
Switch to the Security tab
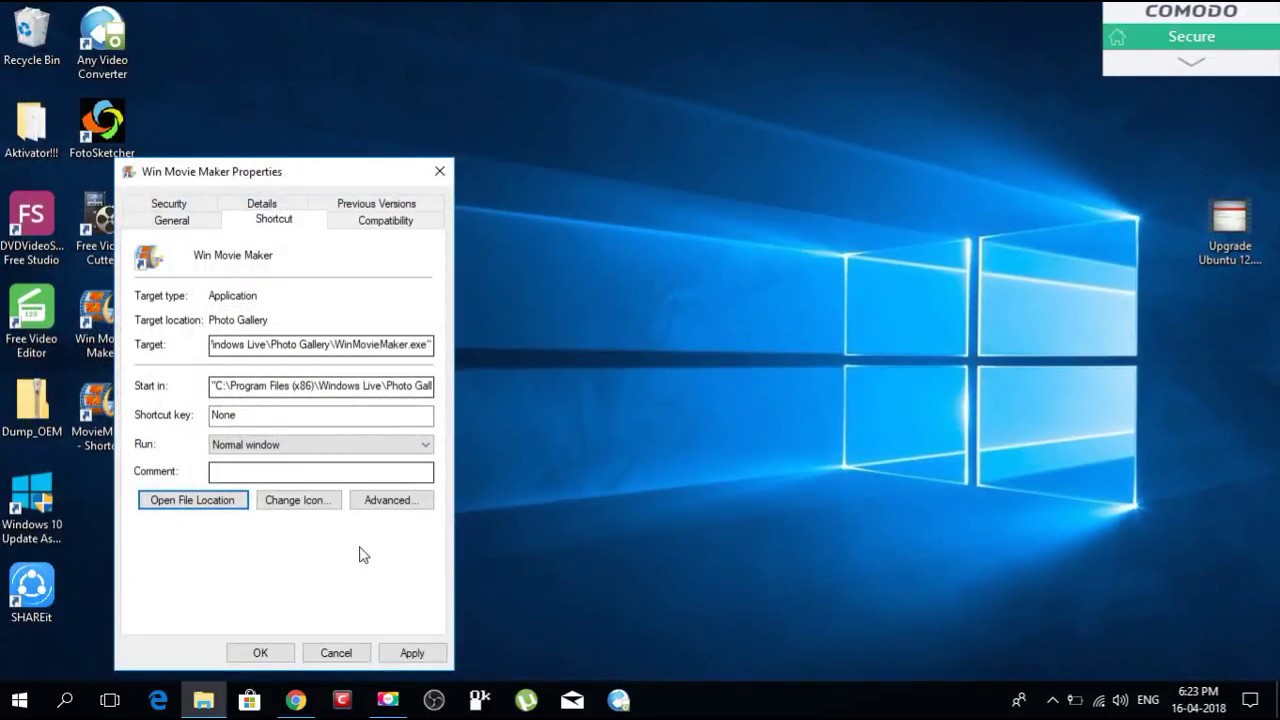click(x=169, y=203)
